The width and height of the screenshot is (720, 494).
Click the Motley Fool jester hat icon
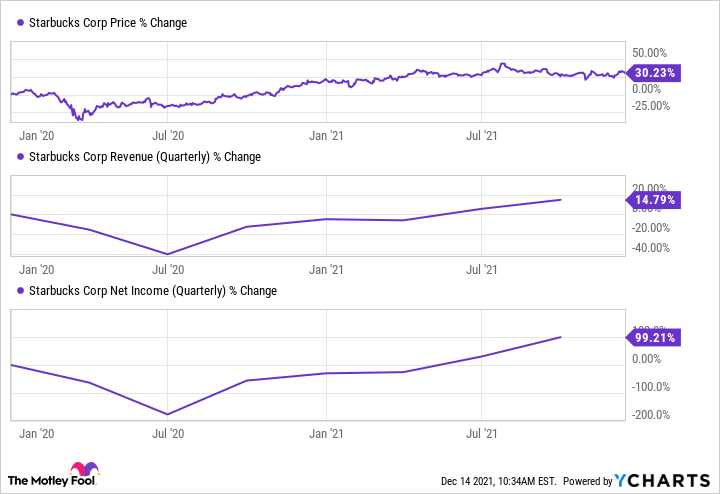click(x=84, y=469)
